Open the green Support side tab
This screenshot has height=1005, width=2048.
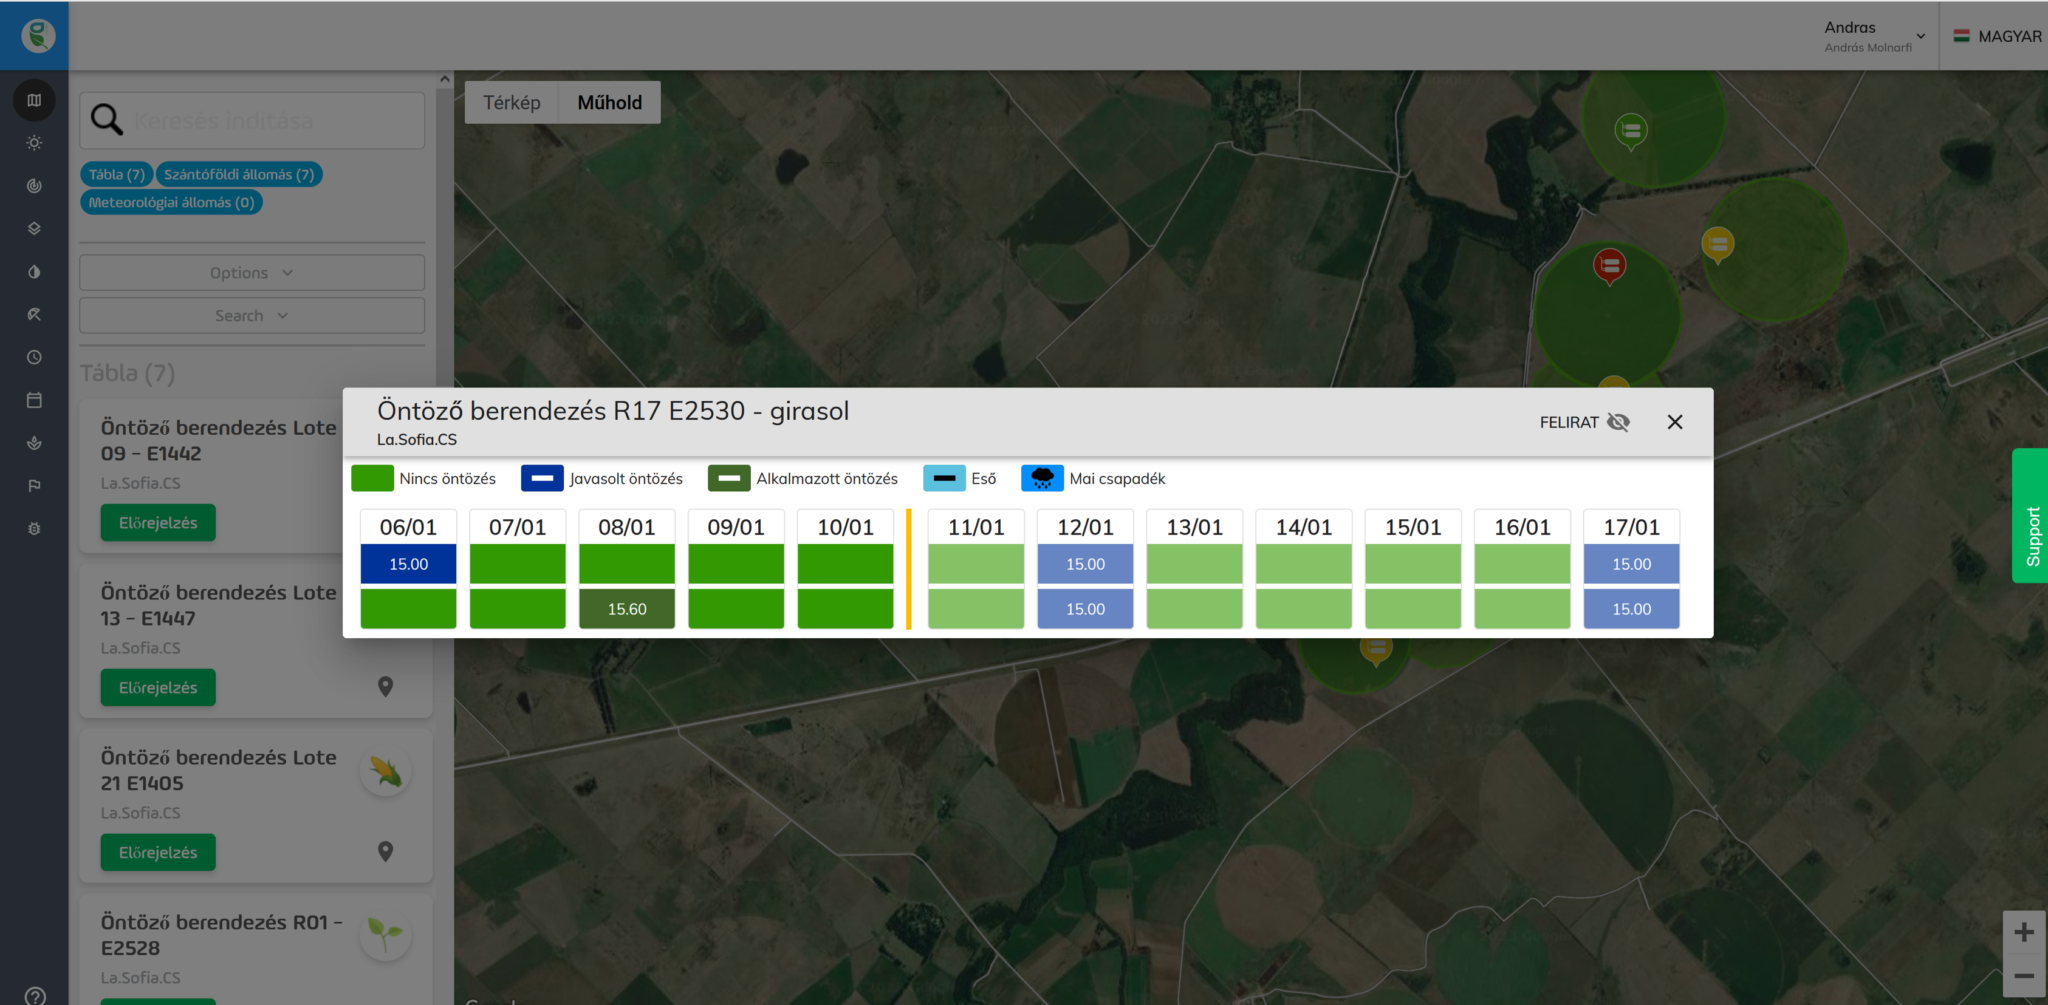point(2031,517)
